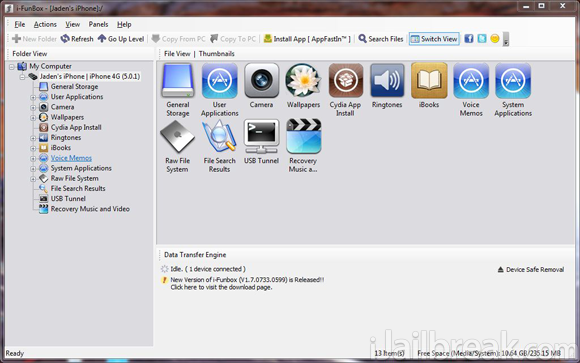The image size is (580, 363).
Task: Open the USB Tunnel terminal thumbnail
Action: pos(262,137)
